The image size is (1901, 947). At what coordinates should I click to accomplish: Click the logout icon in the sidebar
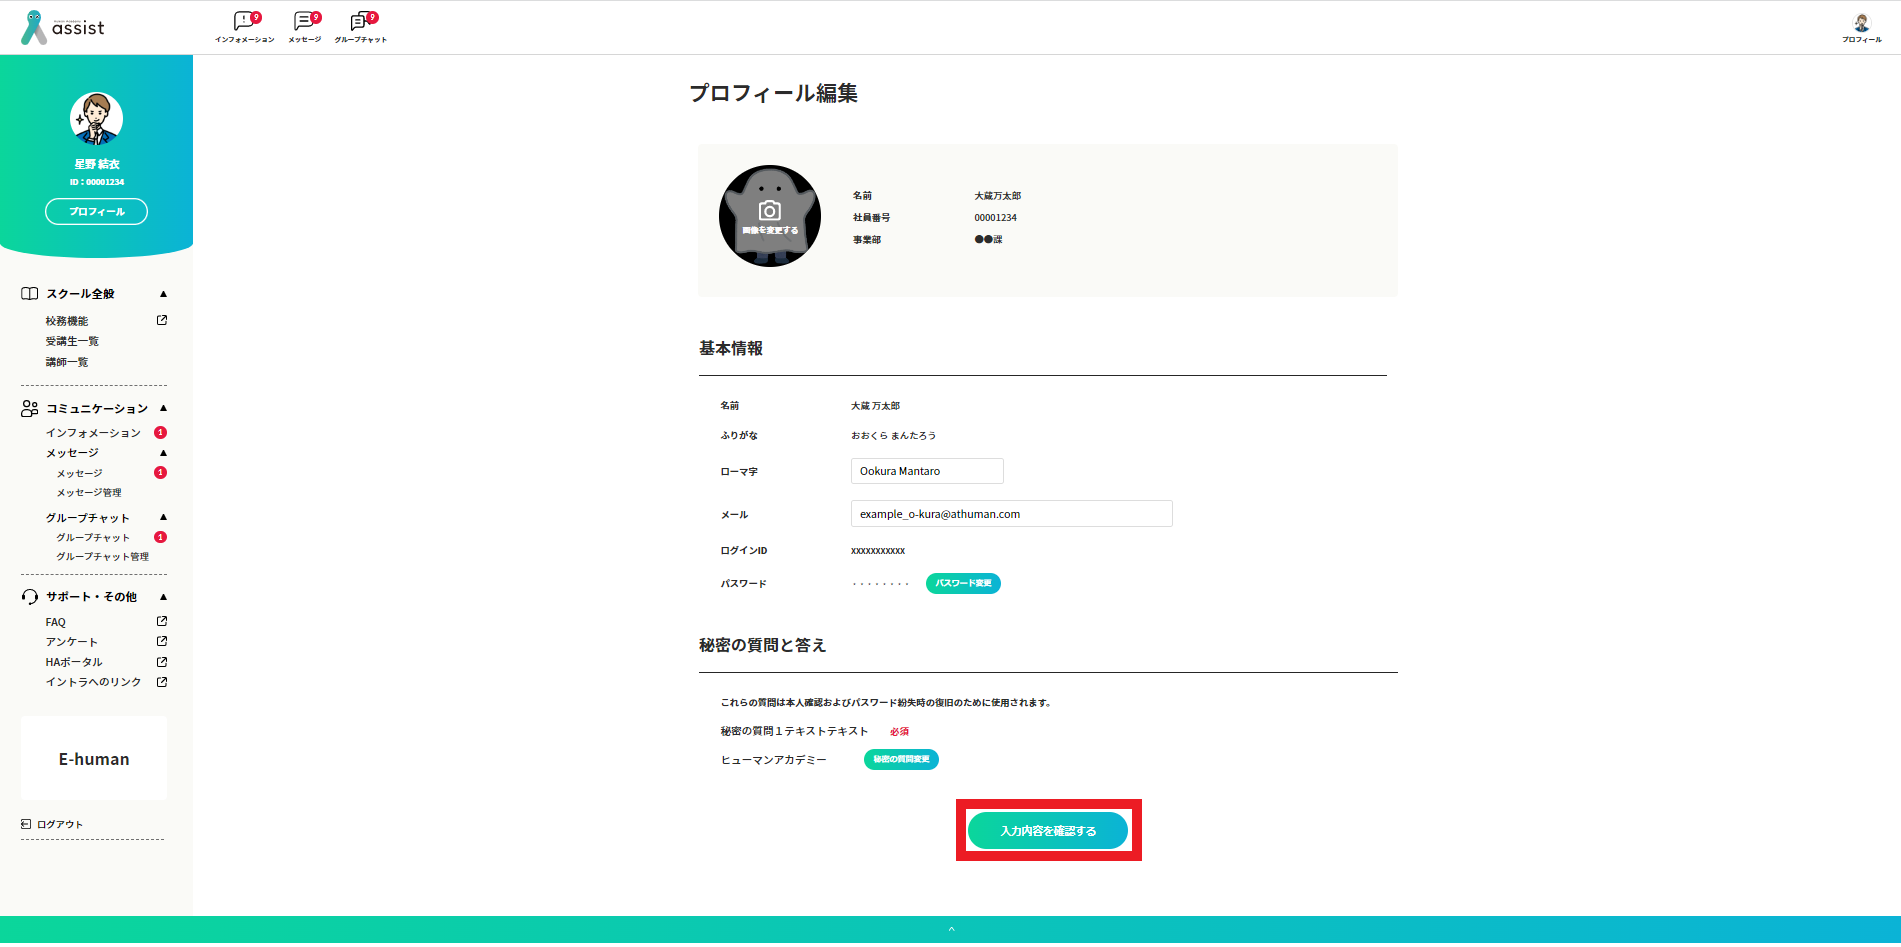(x=26, y=824)
